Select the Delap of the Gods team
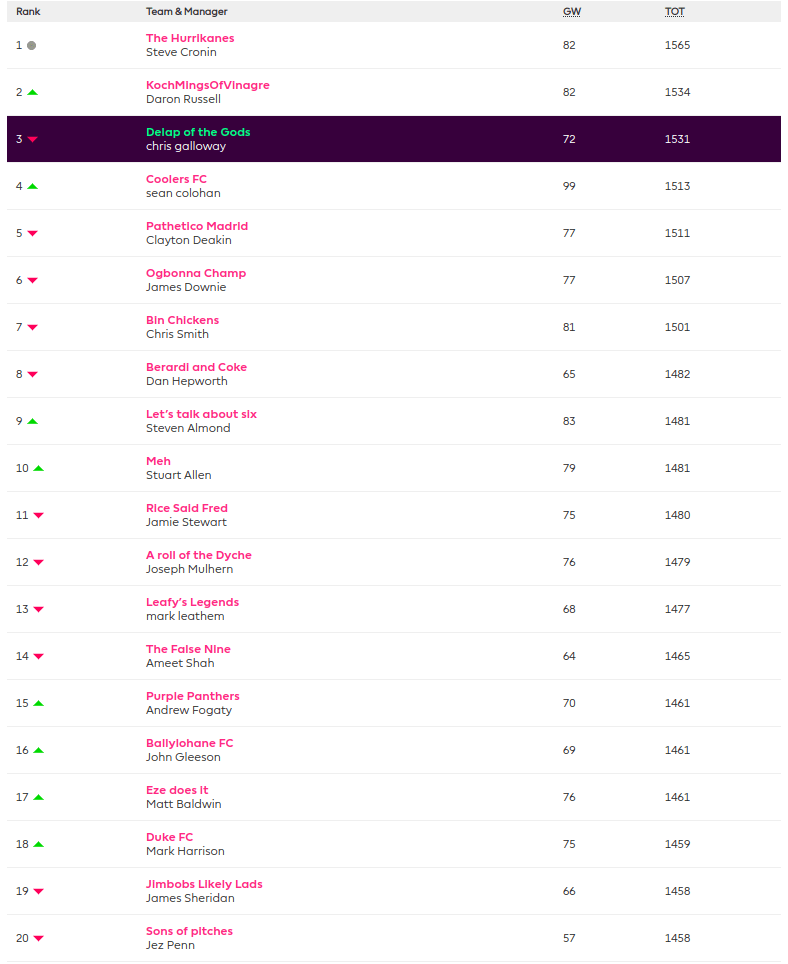The image size is (788, 964). 198,132
